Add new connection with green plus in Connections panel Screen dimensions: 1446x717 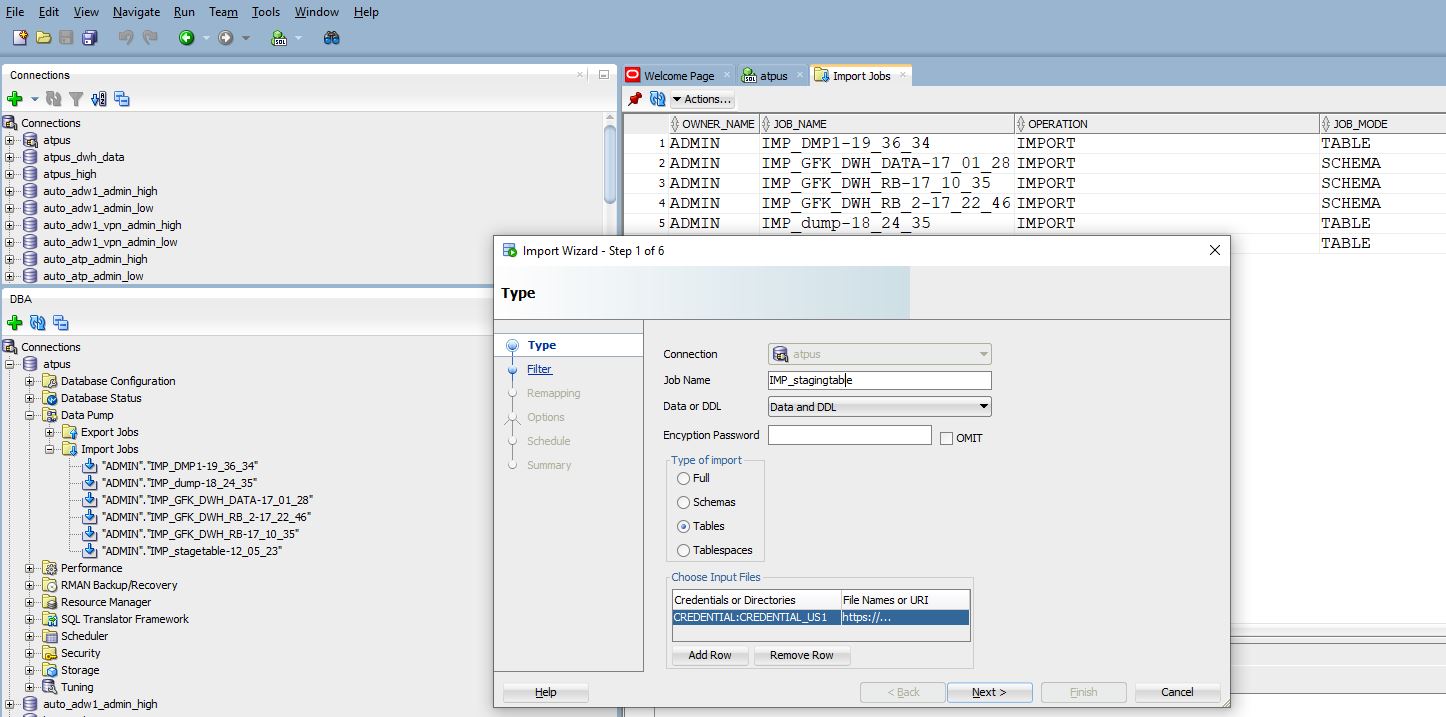pyautogui.click(x=14, y=99)
